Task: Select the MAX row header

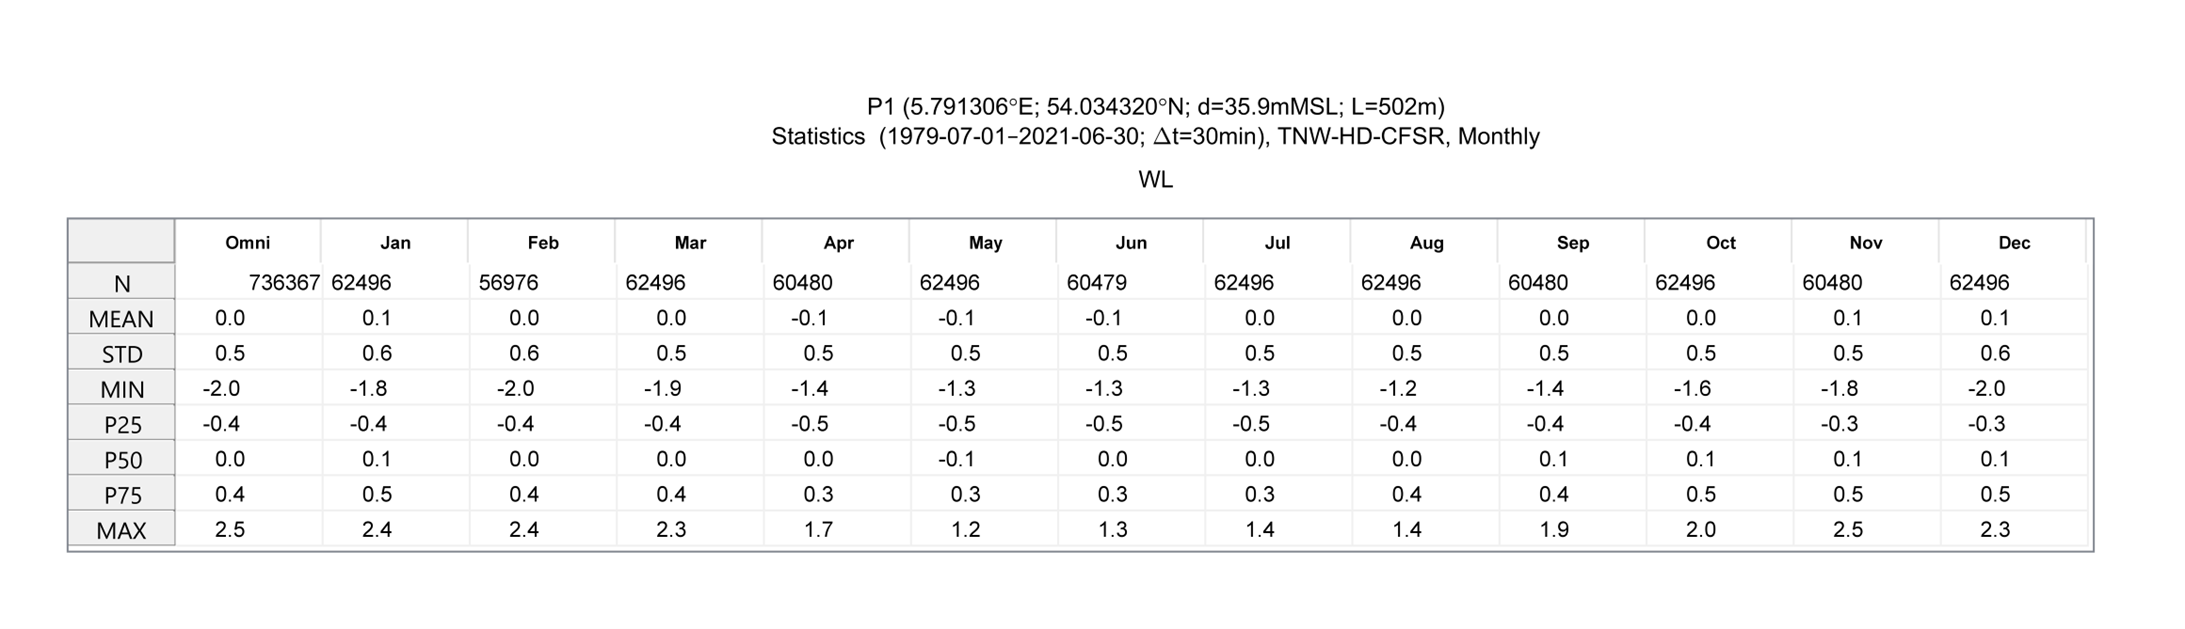Action: [x=121, y=530]
